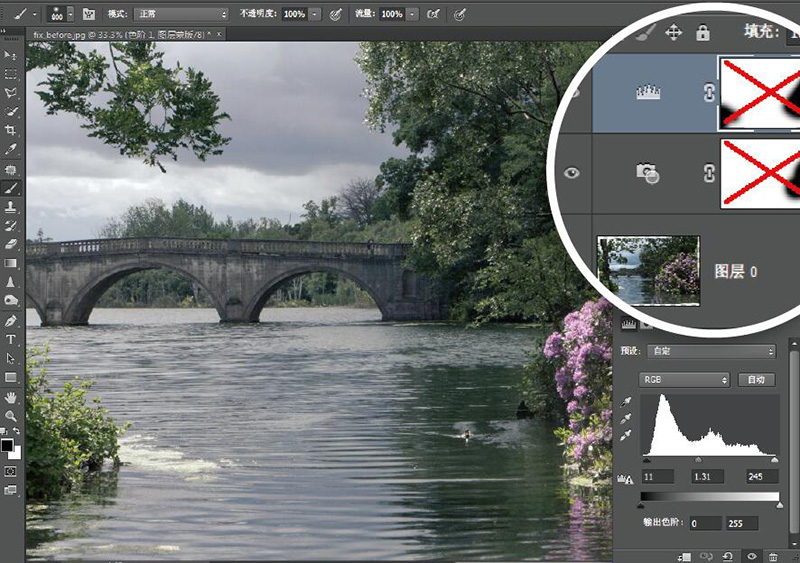Select the Patch healing tool

tap(10, 169)
